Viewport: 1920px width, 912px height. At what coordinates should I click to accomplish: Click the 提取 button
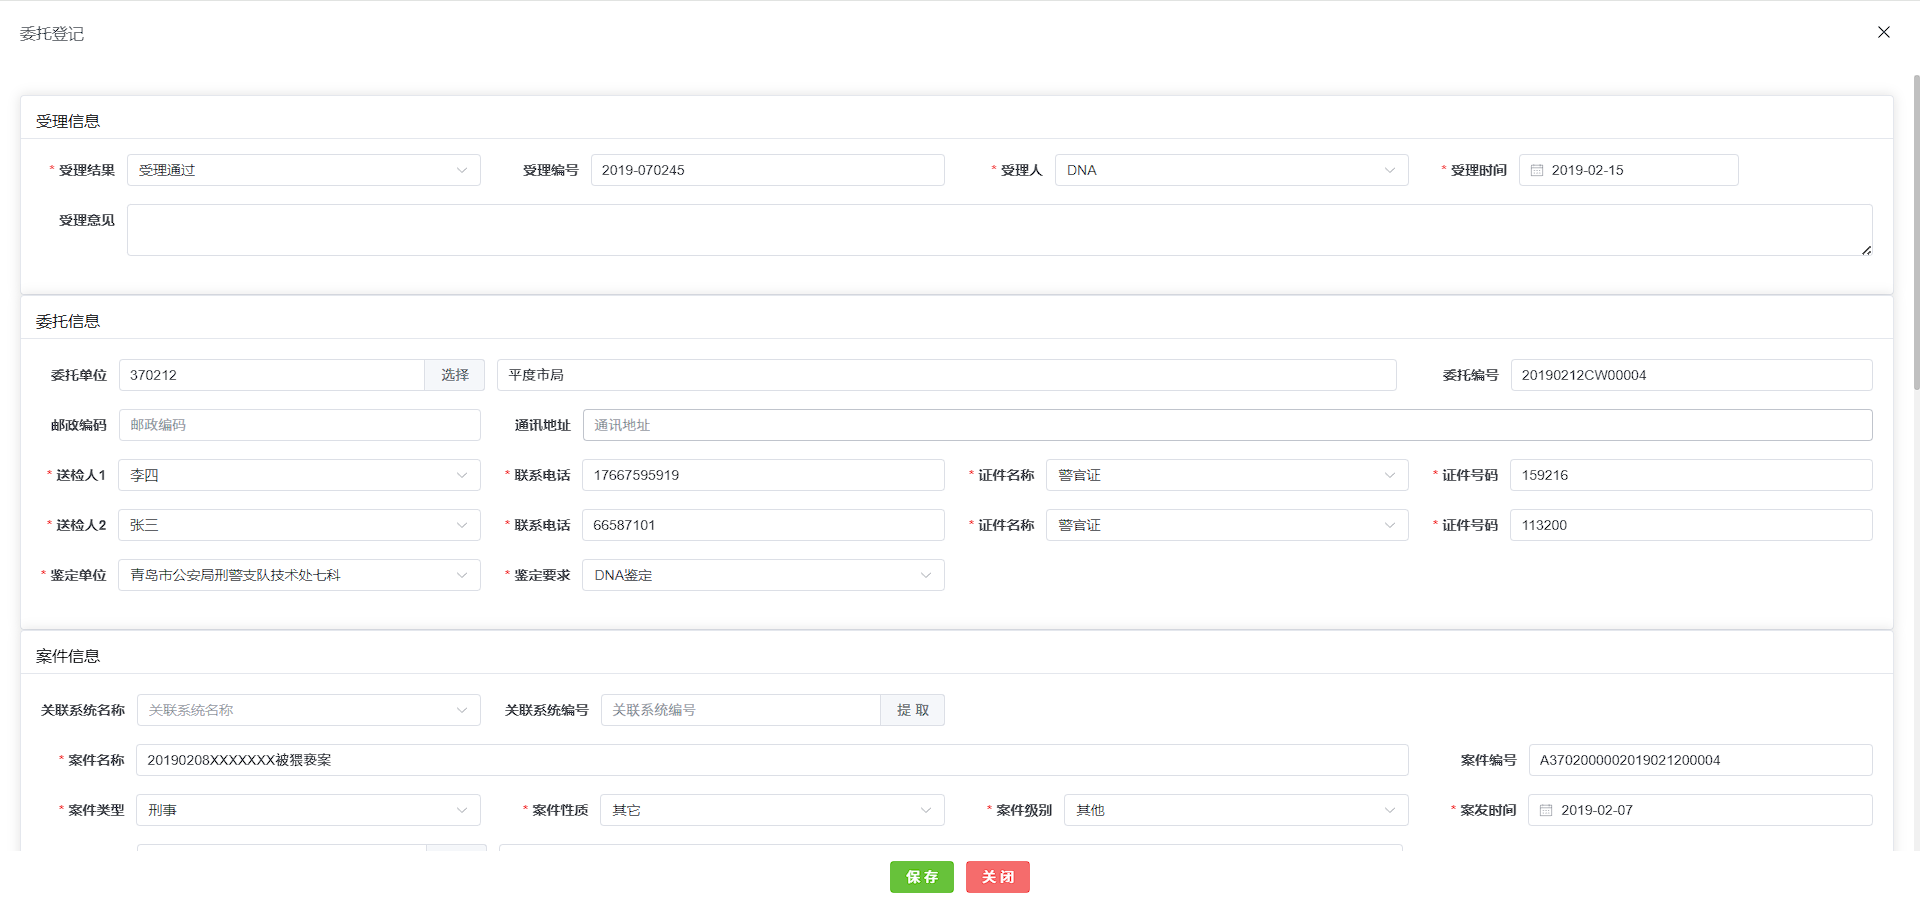point(912,710)
